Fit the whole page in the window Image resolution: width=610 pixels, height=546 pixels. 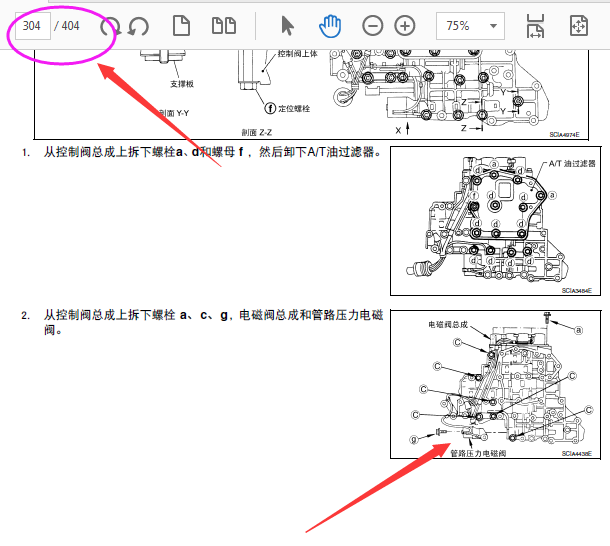pos(578,26)
